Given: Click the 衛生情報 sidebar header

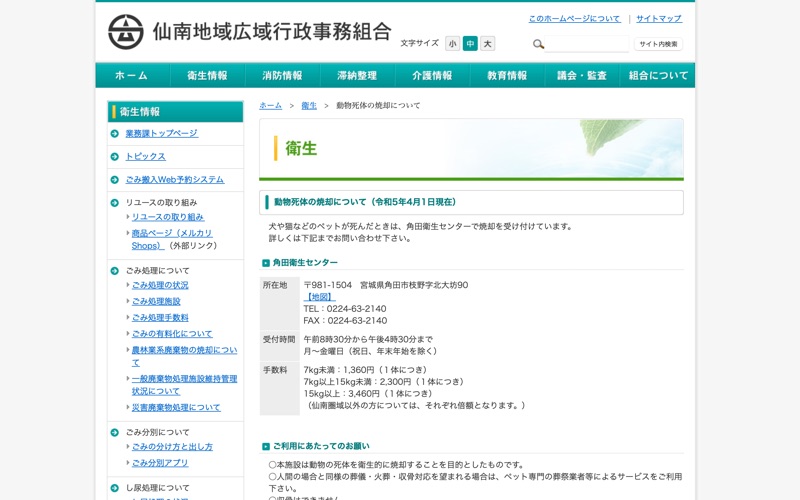Looking at the screenshot, I should click(176, 112).
